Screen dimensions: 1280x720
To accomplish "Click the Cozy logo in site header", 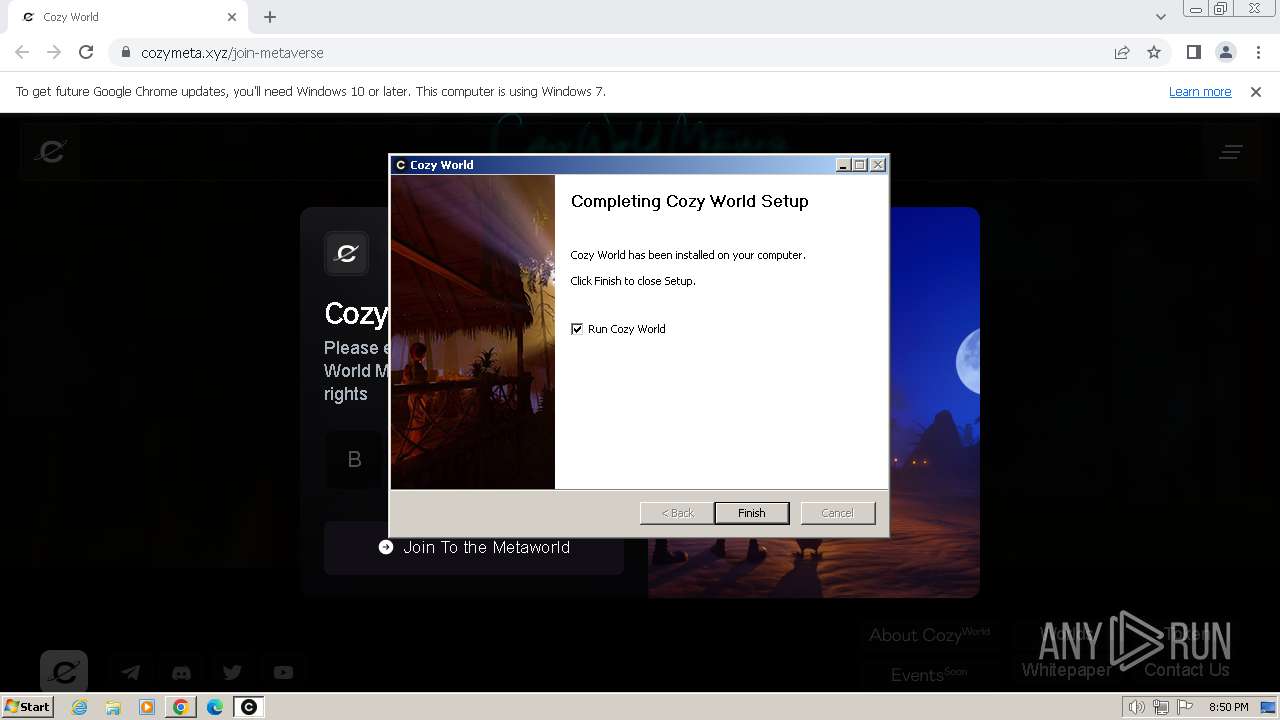I will pyautogui.click(x=51, y=151).
